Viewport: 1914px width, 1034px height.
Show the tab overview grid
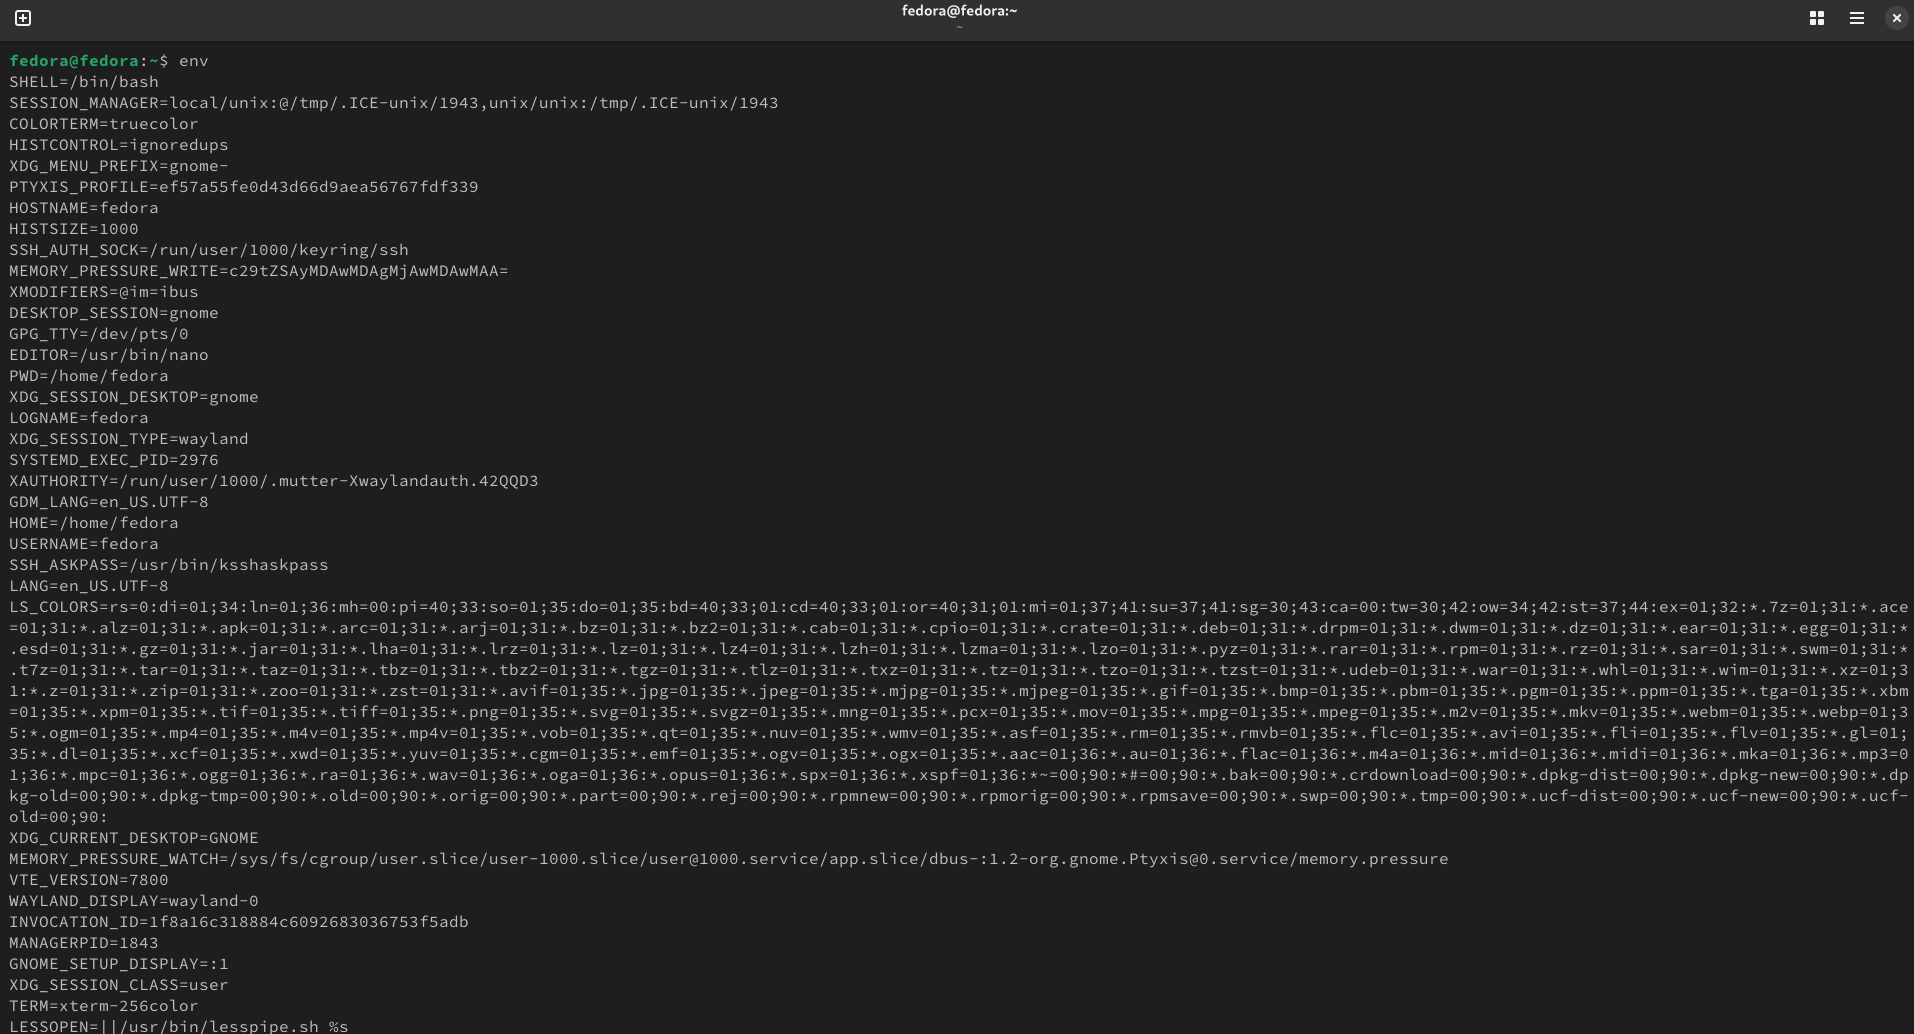1816,18
